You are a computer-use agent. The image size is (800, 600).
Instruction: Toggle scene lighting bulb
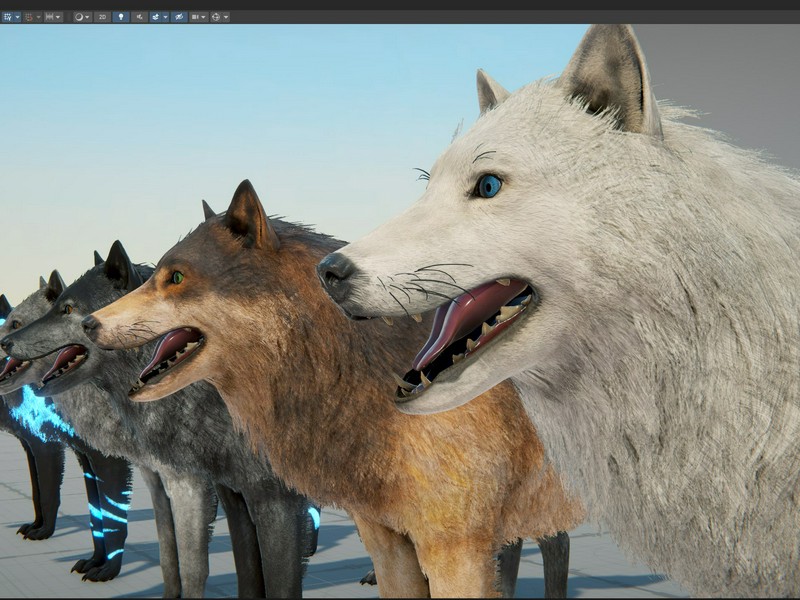coord(121,17)
